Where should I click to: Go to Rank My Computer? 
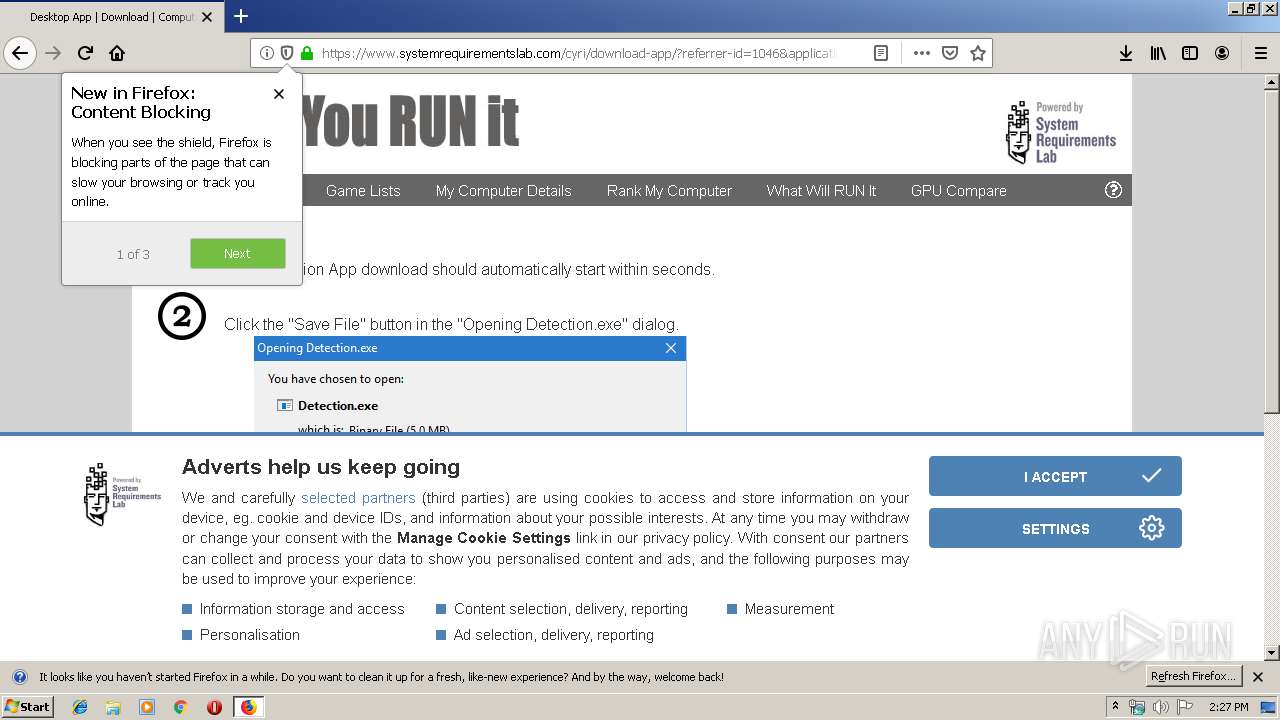point(669,190)
